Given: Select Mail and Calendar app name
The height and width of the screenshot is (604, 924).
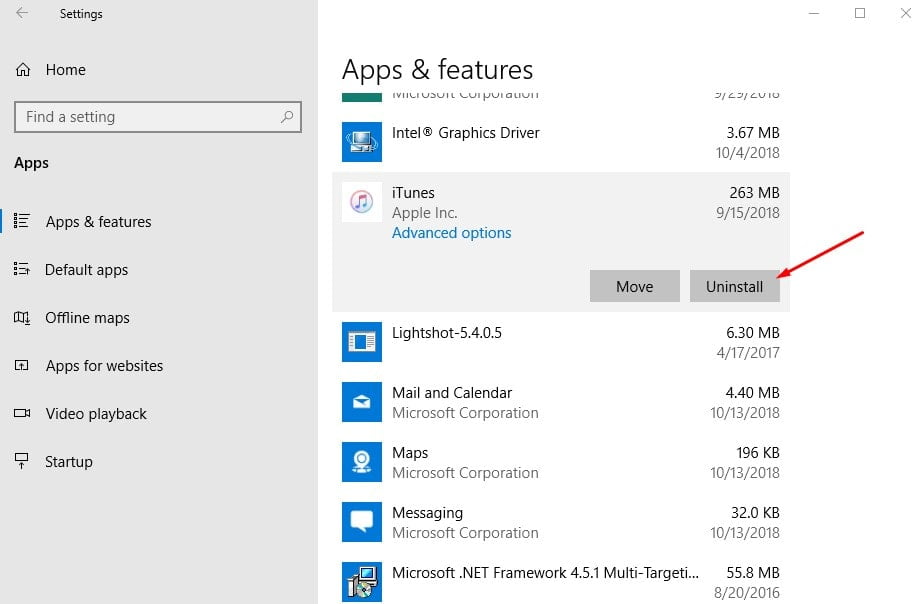Looking at the screenshot, I should point(452,393).
